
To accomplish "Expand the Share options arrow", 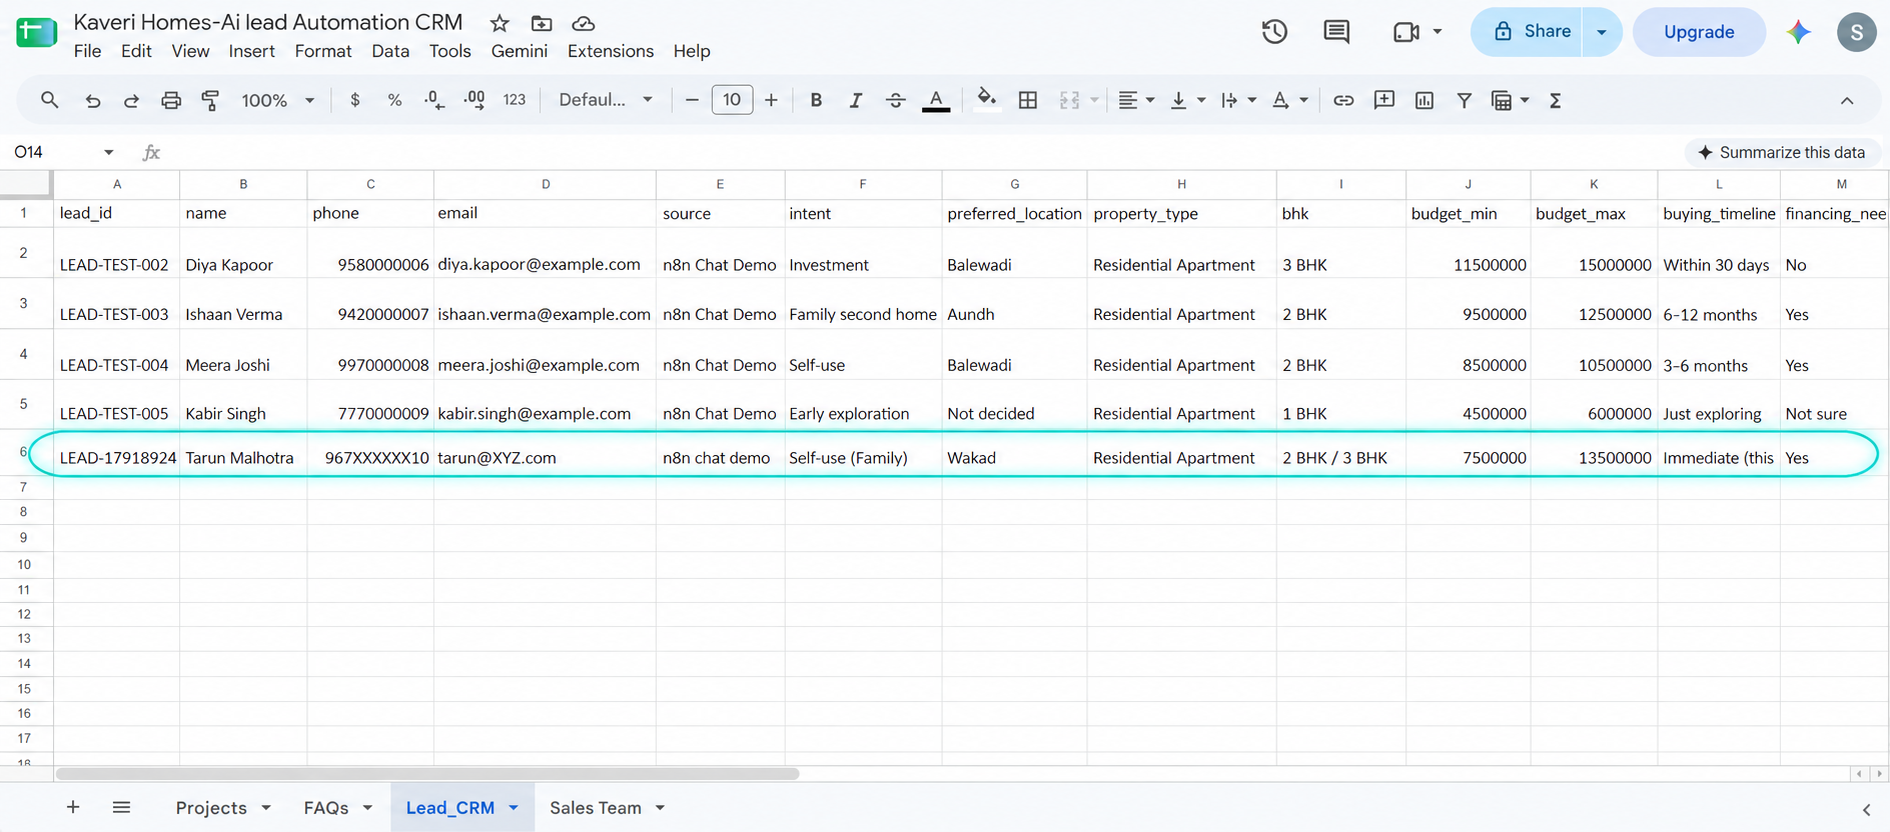I will pyautogui.click(x=1601, y=32).
